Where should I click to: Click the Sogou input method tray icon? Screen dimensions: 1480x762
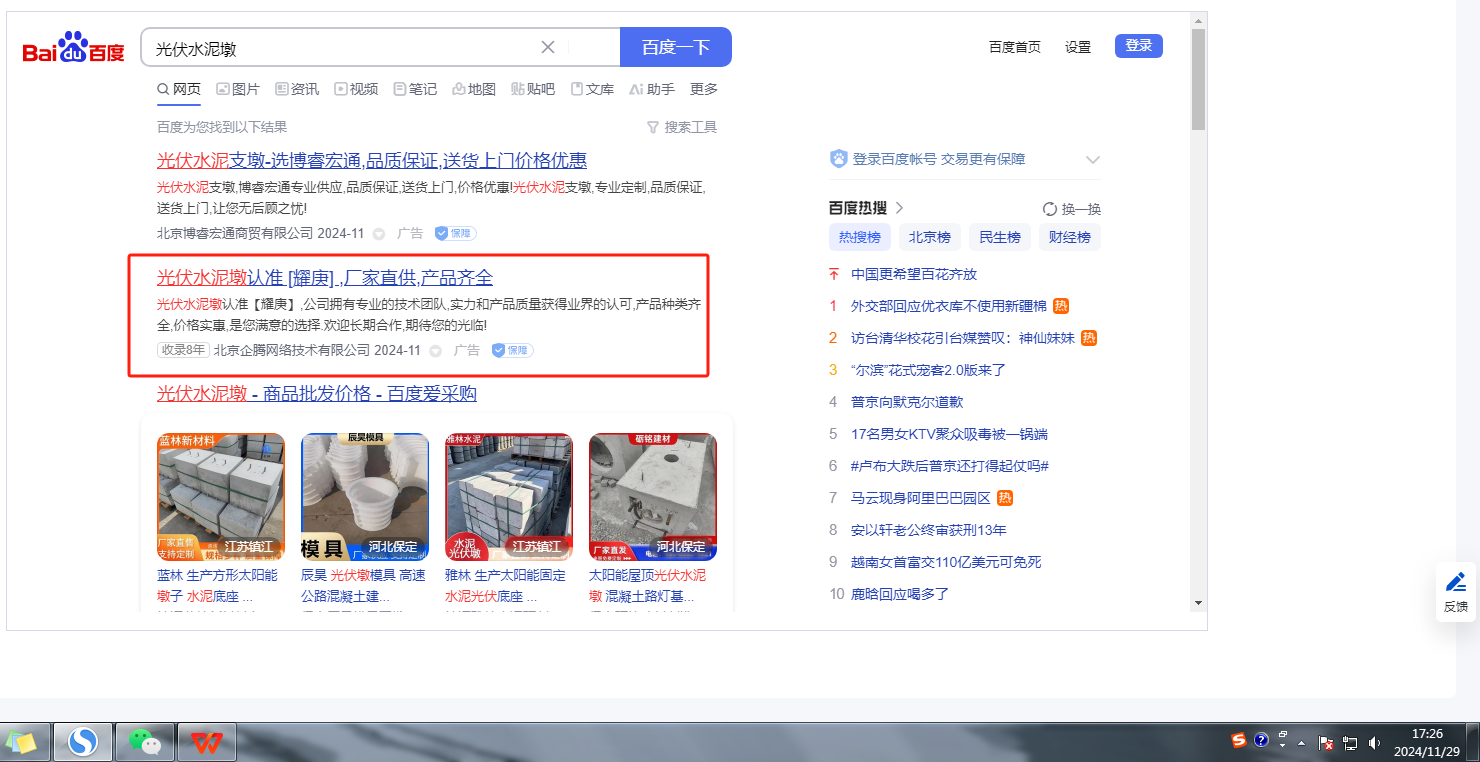coord(1239,741)
